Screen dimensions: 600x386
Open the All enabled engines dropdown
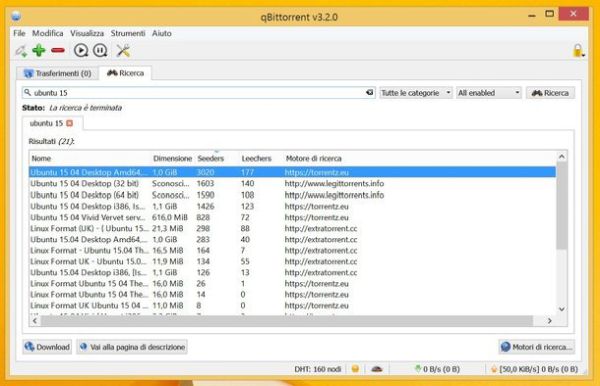(x=489, y=93)
